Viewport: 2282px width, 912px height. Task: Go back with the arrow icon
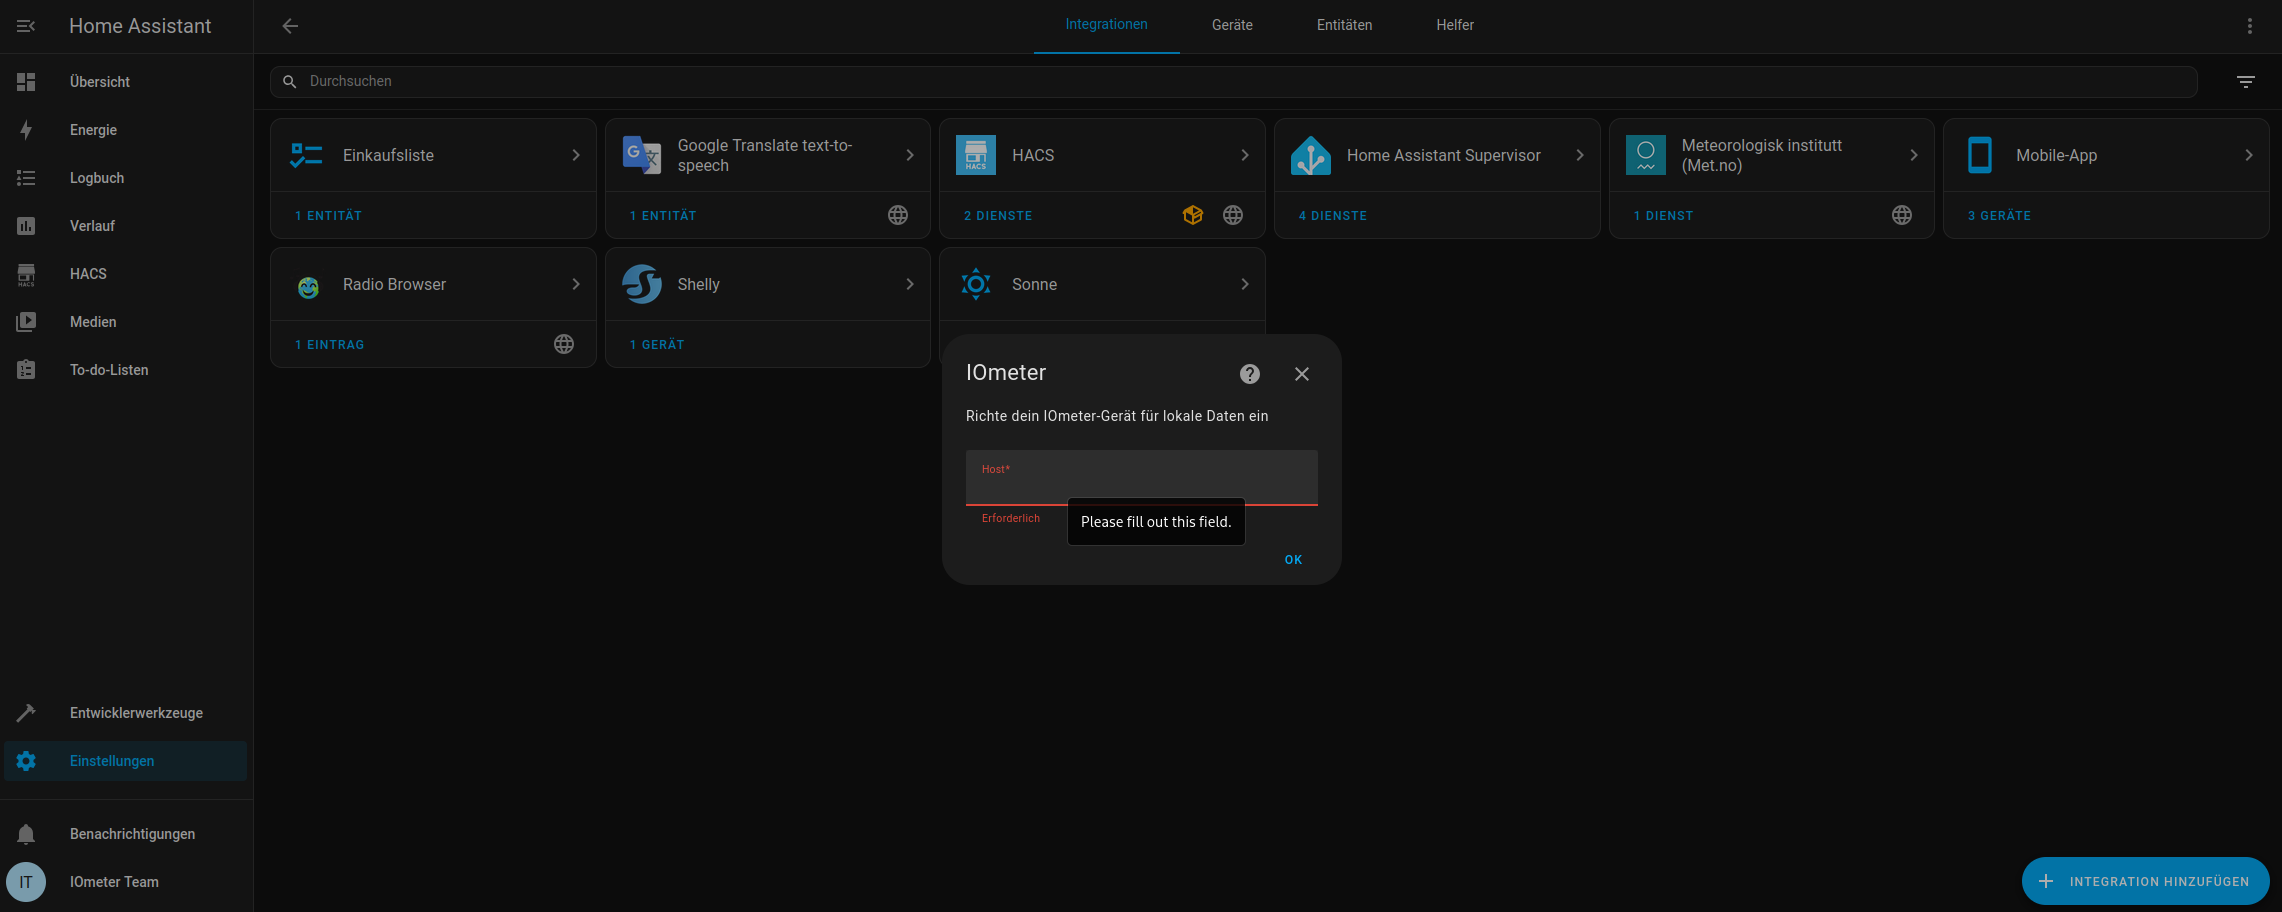pos(290,26)
